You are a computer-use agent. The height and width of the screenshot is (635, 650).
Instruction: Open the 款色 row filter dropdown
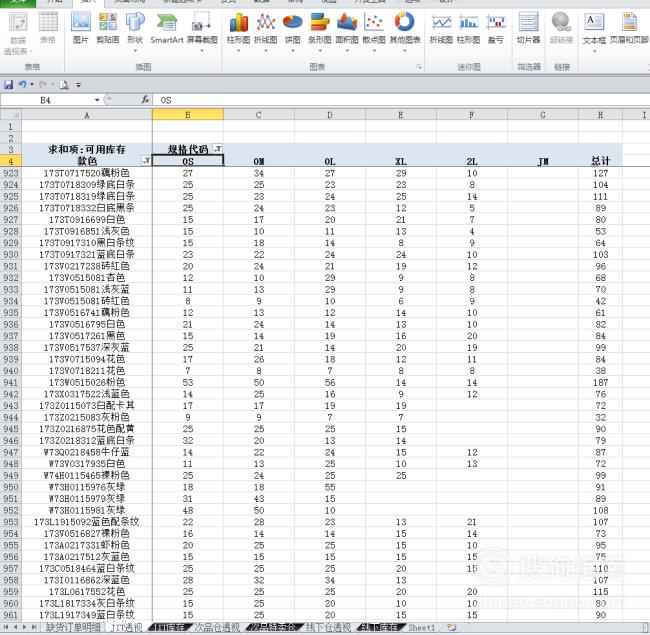(x=146, y=160)
